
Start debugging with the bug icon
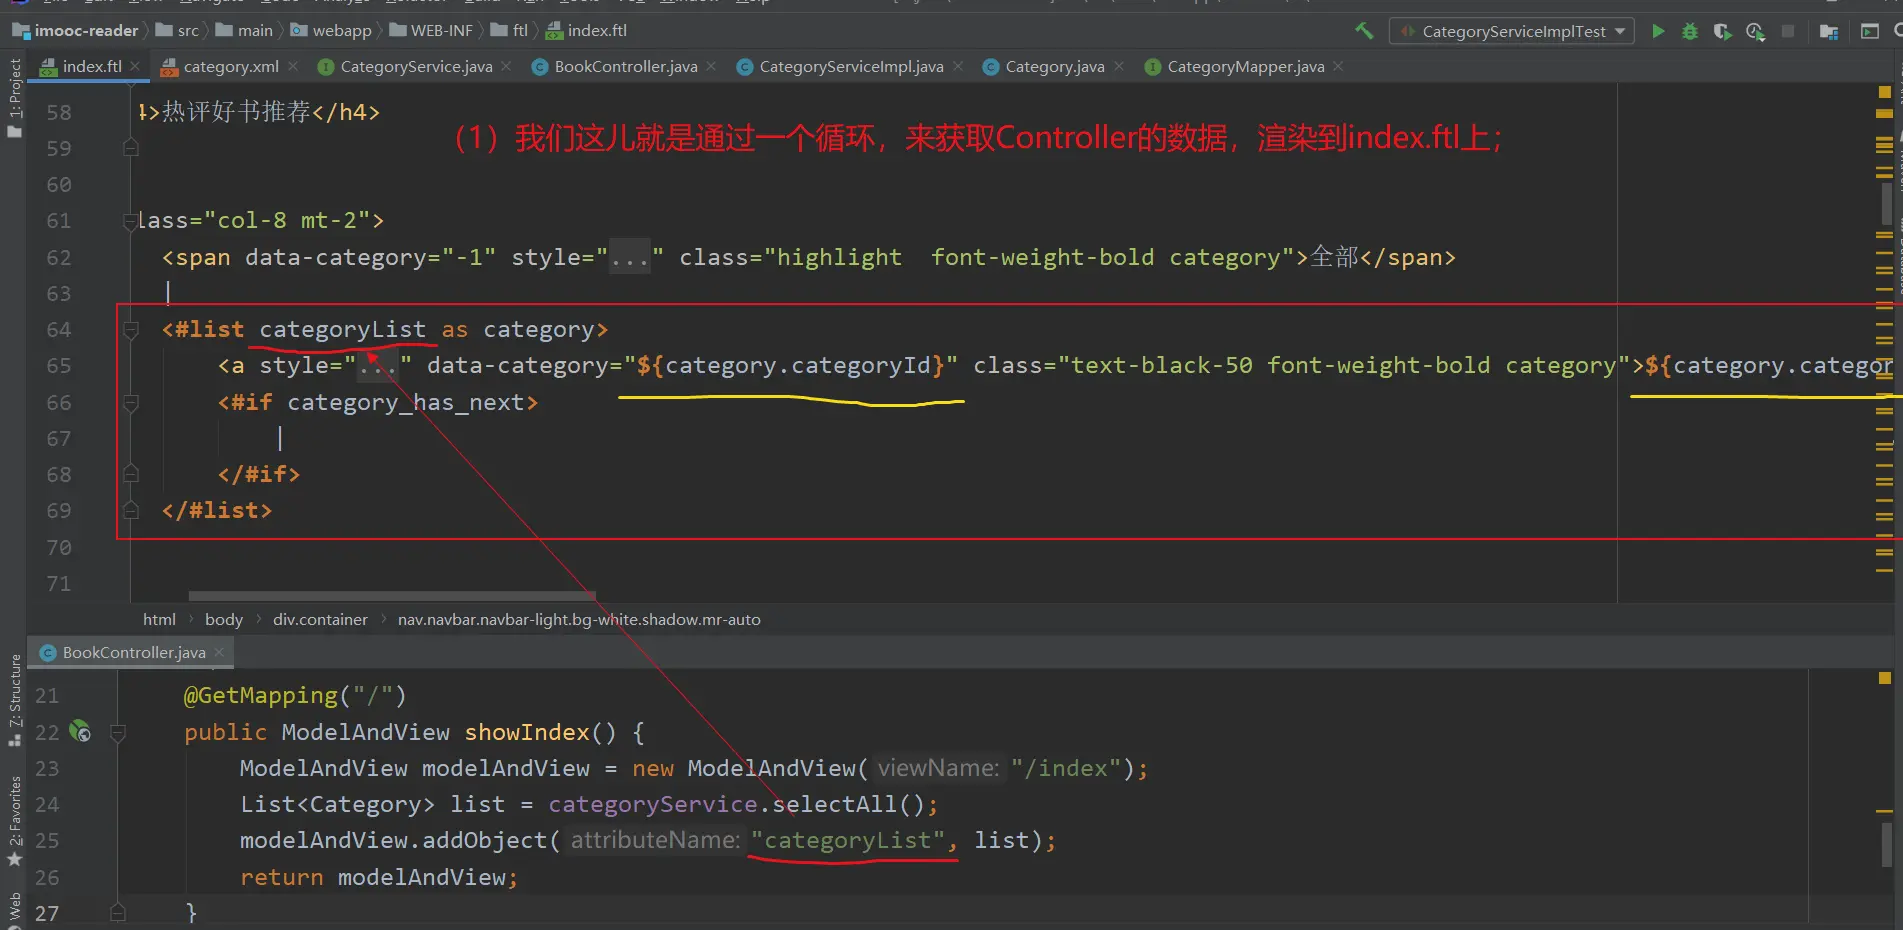pyautogui.click(x=1690, y=31)
